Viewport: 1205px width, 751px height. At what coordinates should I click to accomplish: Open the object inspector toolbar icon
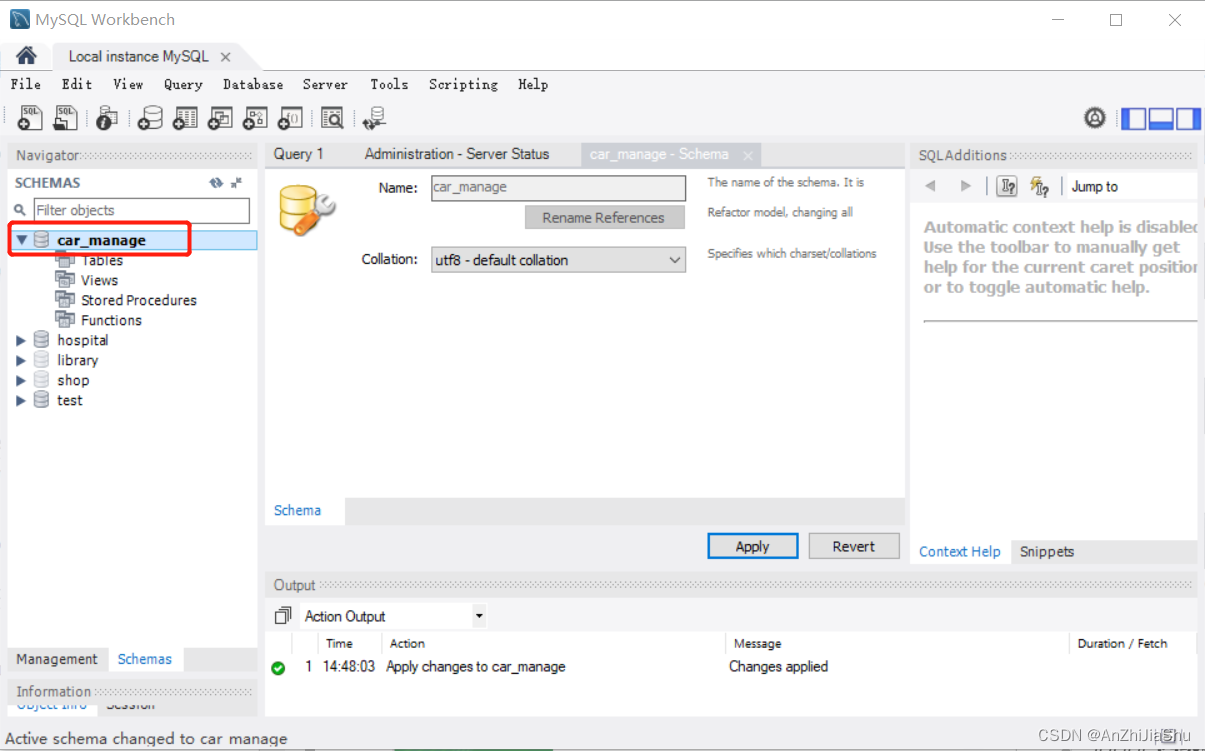click(106, 118)
